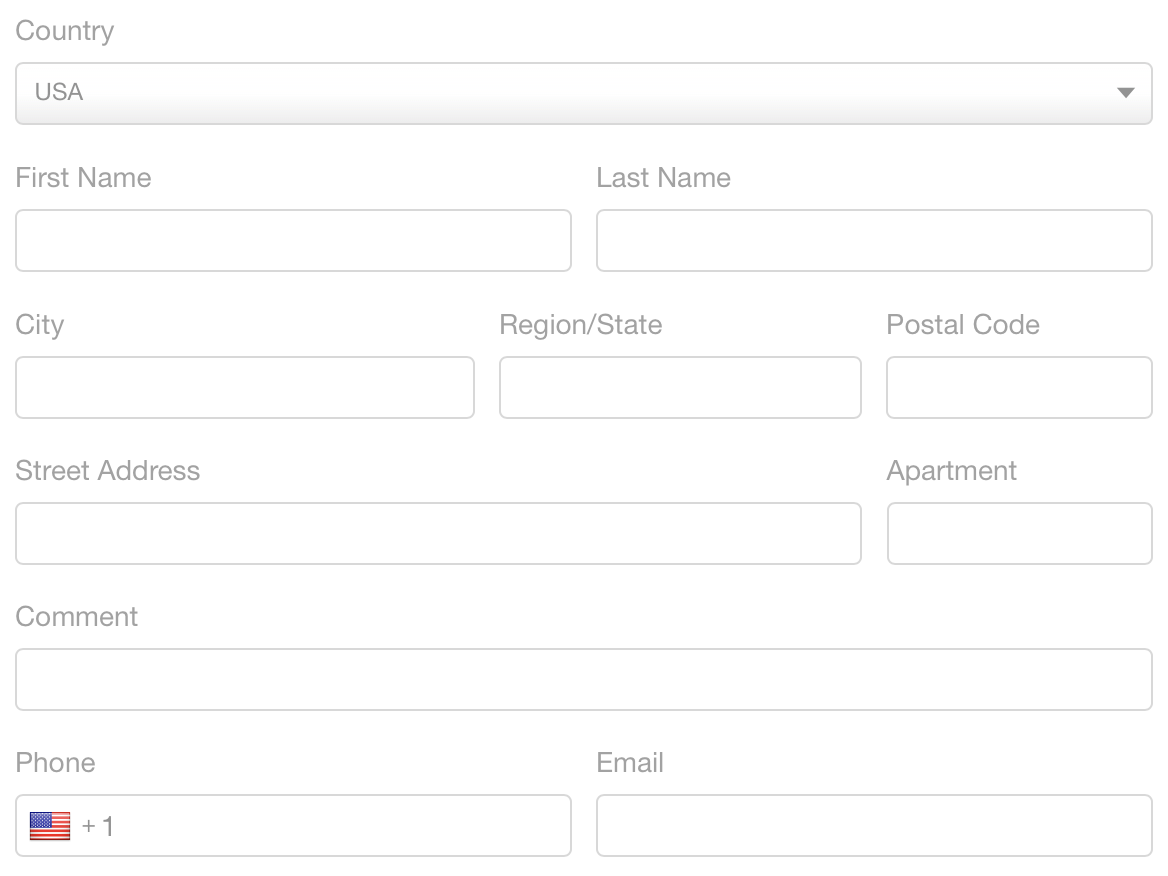1168x876 pixels.
Task: Focus the Email input field
Action: tap(874, 826)
